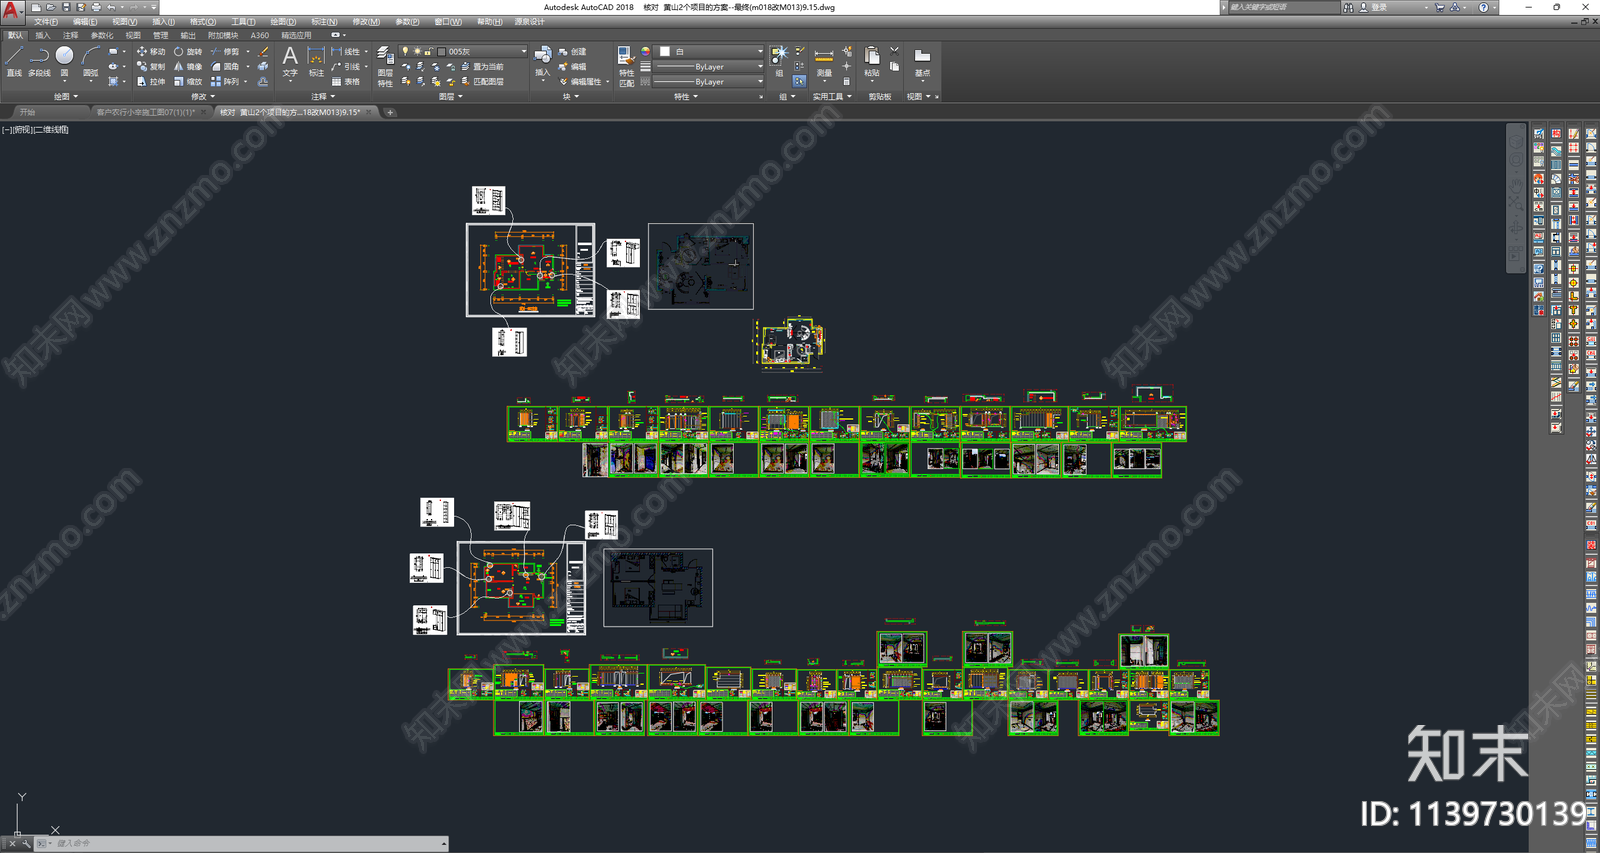Expand the 注释 panel

(x=323, y=97)
